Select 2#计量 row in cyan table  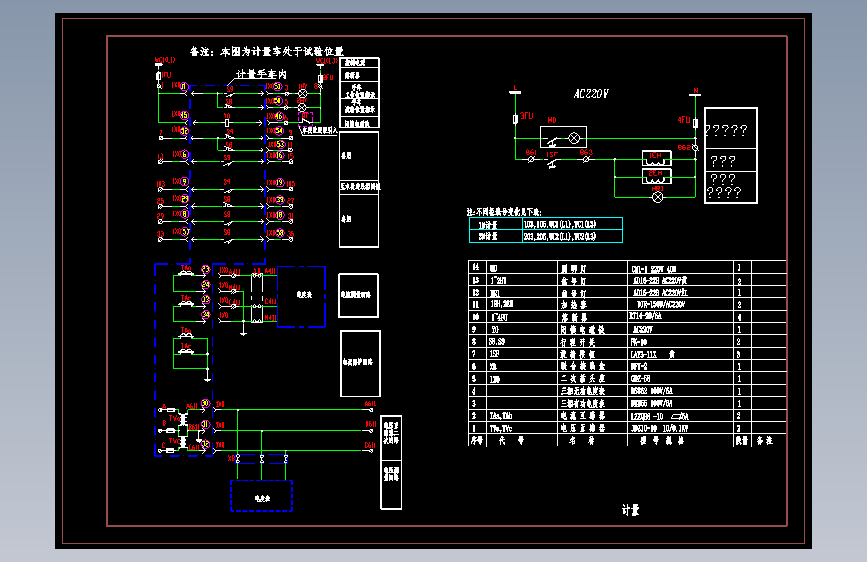(546, 236)
